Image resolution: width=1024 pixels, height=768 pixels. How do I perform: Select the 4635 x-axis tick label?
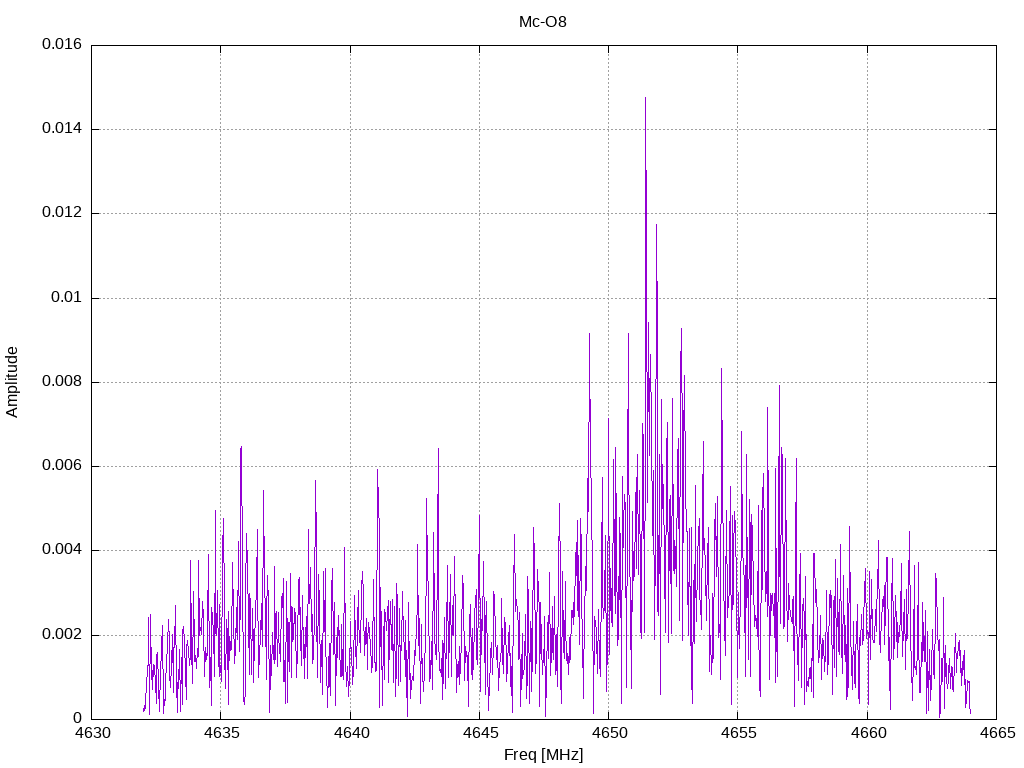221,733
